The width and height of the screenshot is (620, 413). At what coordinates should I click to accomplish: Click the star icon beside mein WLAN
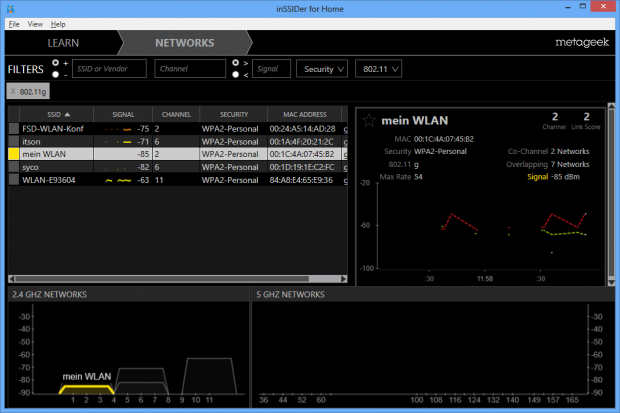(x=370, y=121)
